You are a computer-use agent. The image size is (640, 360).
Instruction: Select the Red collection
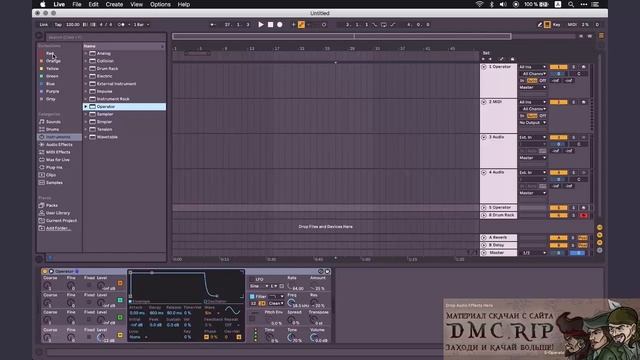[50, 53]
